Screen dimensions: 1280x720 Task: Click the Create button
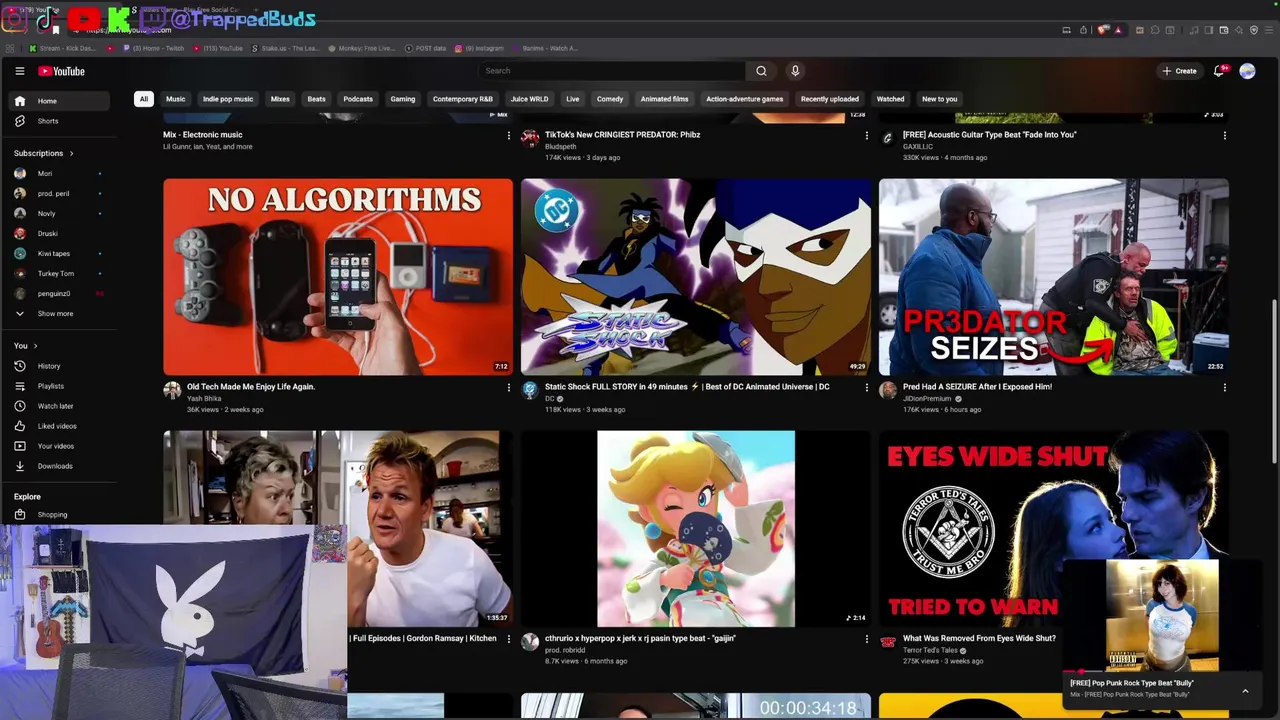(1179, 71)
